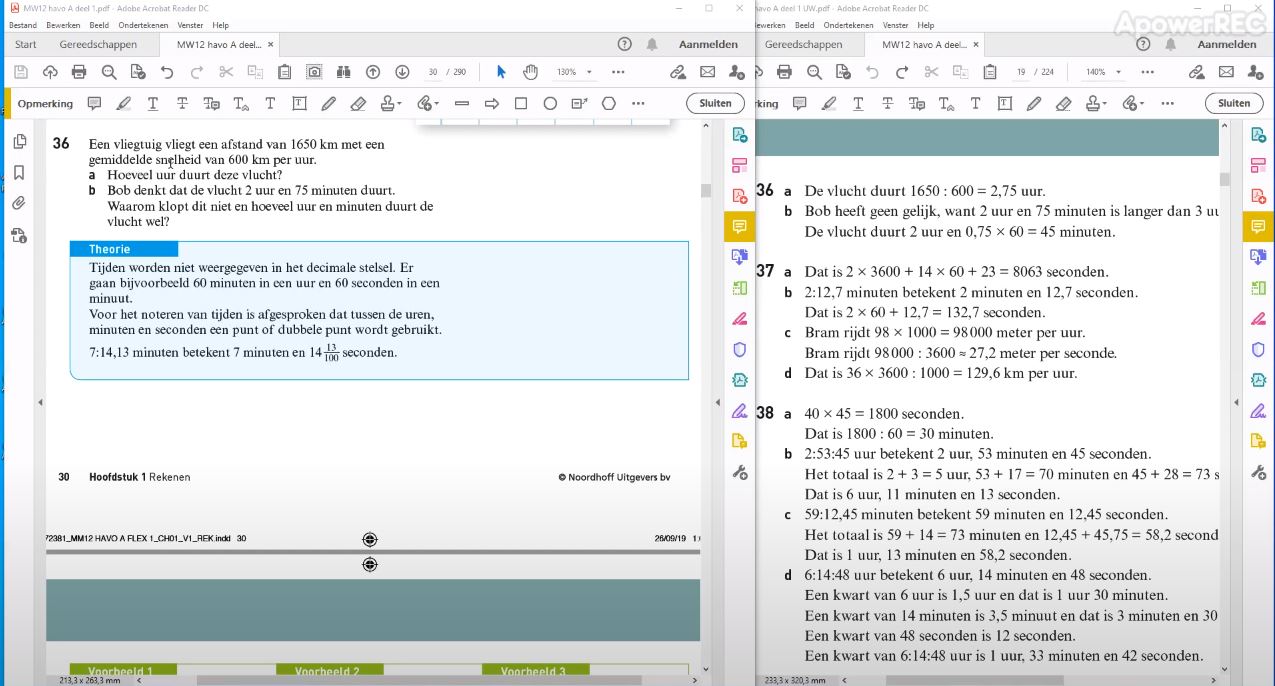Click page number field 19 in right window

(x=1021, y=72)
